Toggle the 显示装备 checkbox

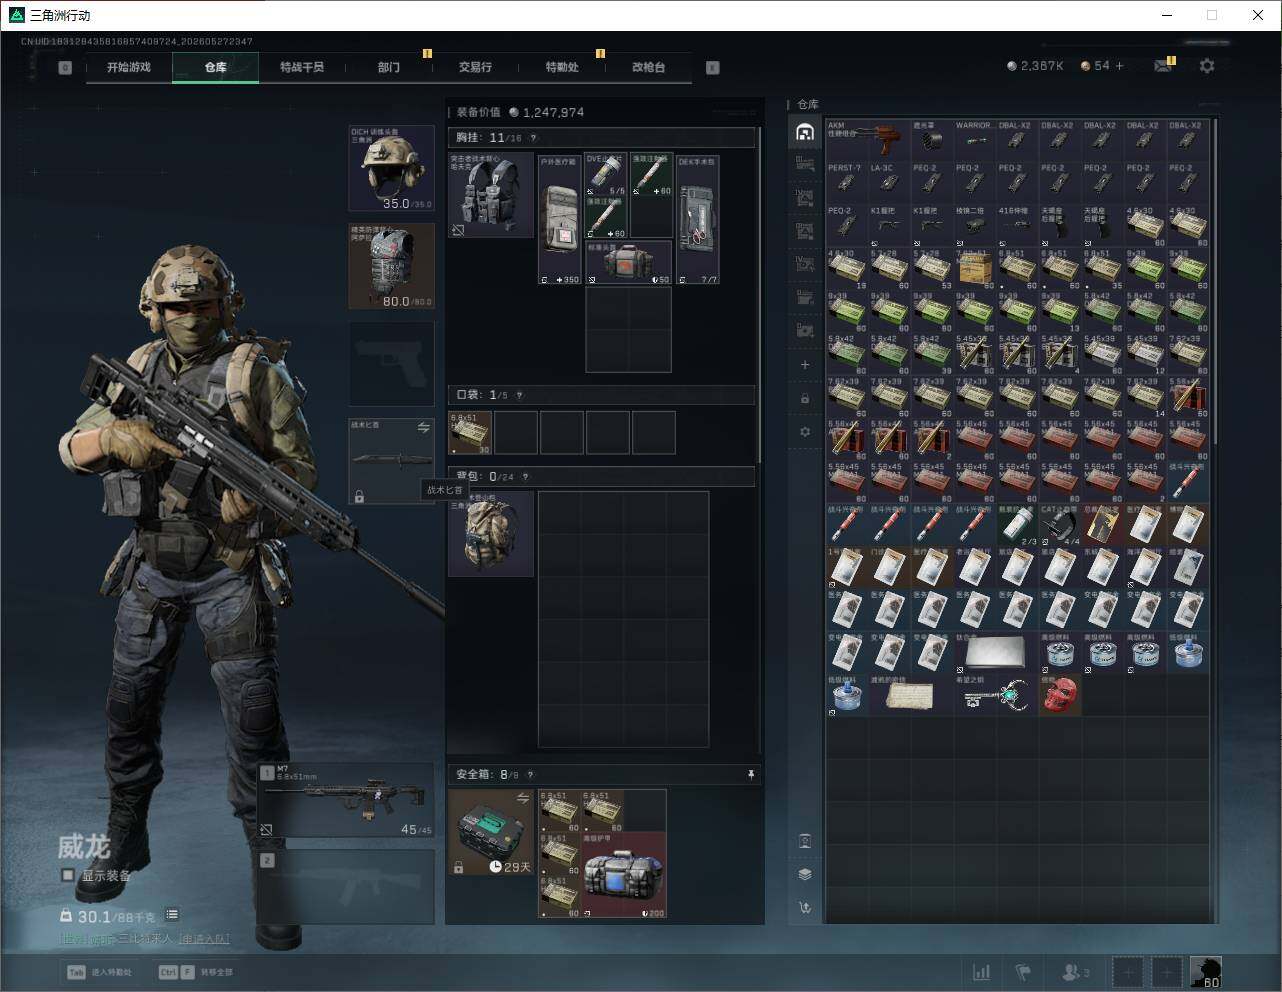tap(68, 875)
